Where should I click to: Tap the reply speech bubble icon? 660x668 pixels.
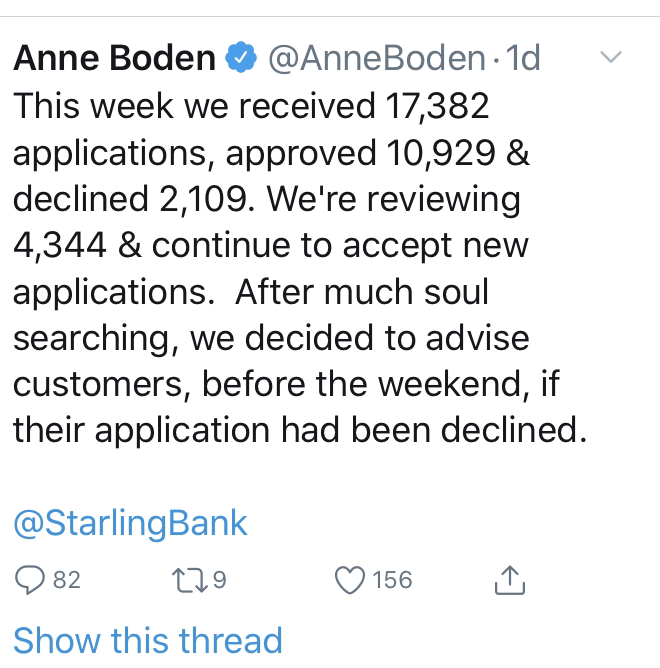pos(30,580)
